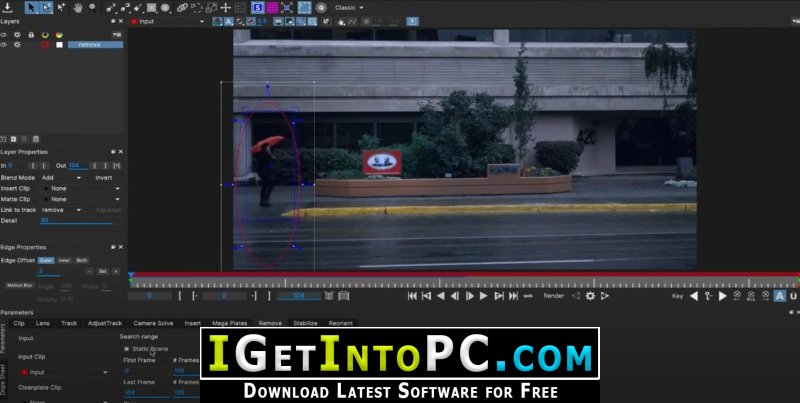Toggle visibility eye for remove layer
This screenshot has height=403, width=800.
point(4,45)
